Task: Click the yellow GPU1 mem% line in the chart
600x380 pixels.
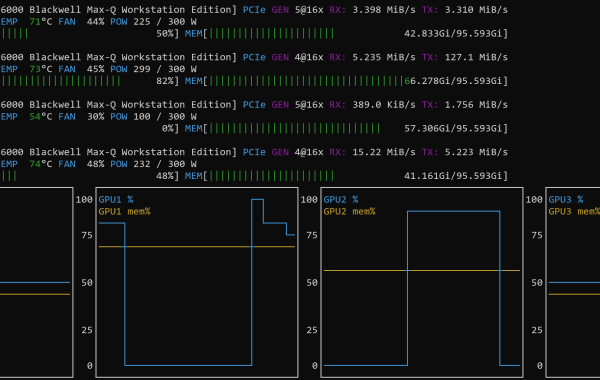Action: pos(197,247)
